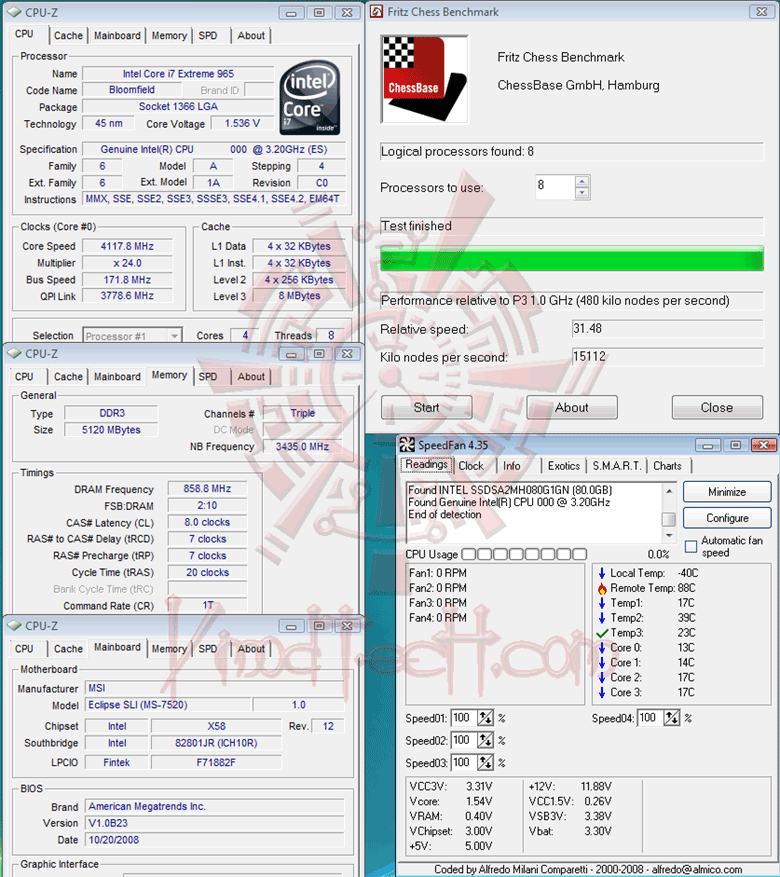Click the NB Frequency value 3435.0 MHz
Screen dimensions: 780x877
pyautogui.click(x=302, y=447)
